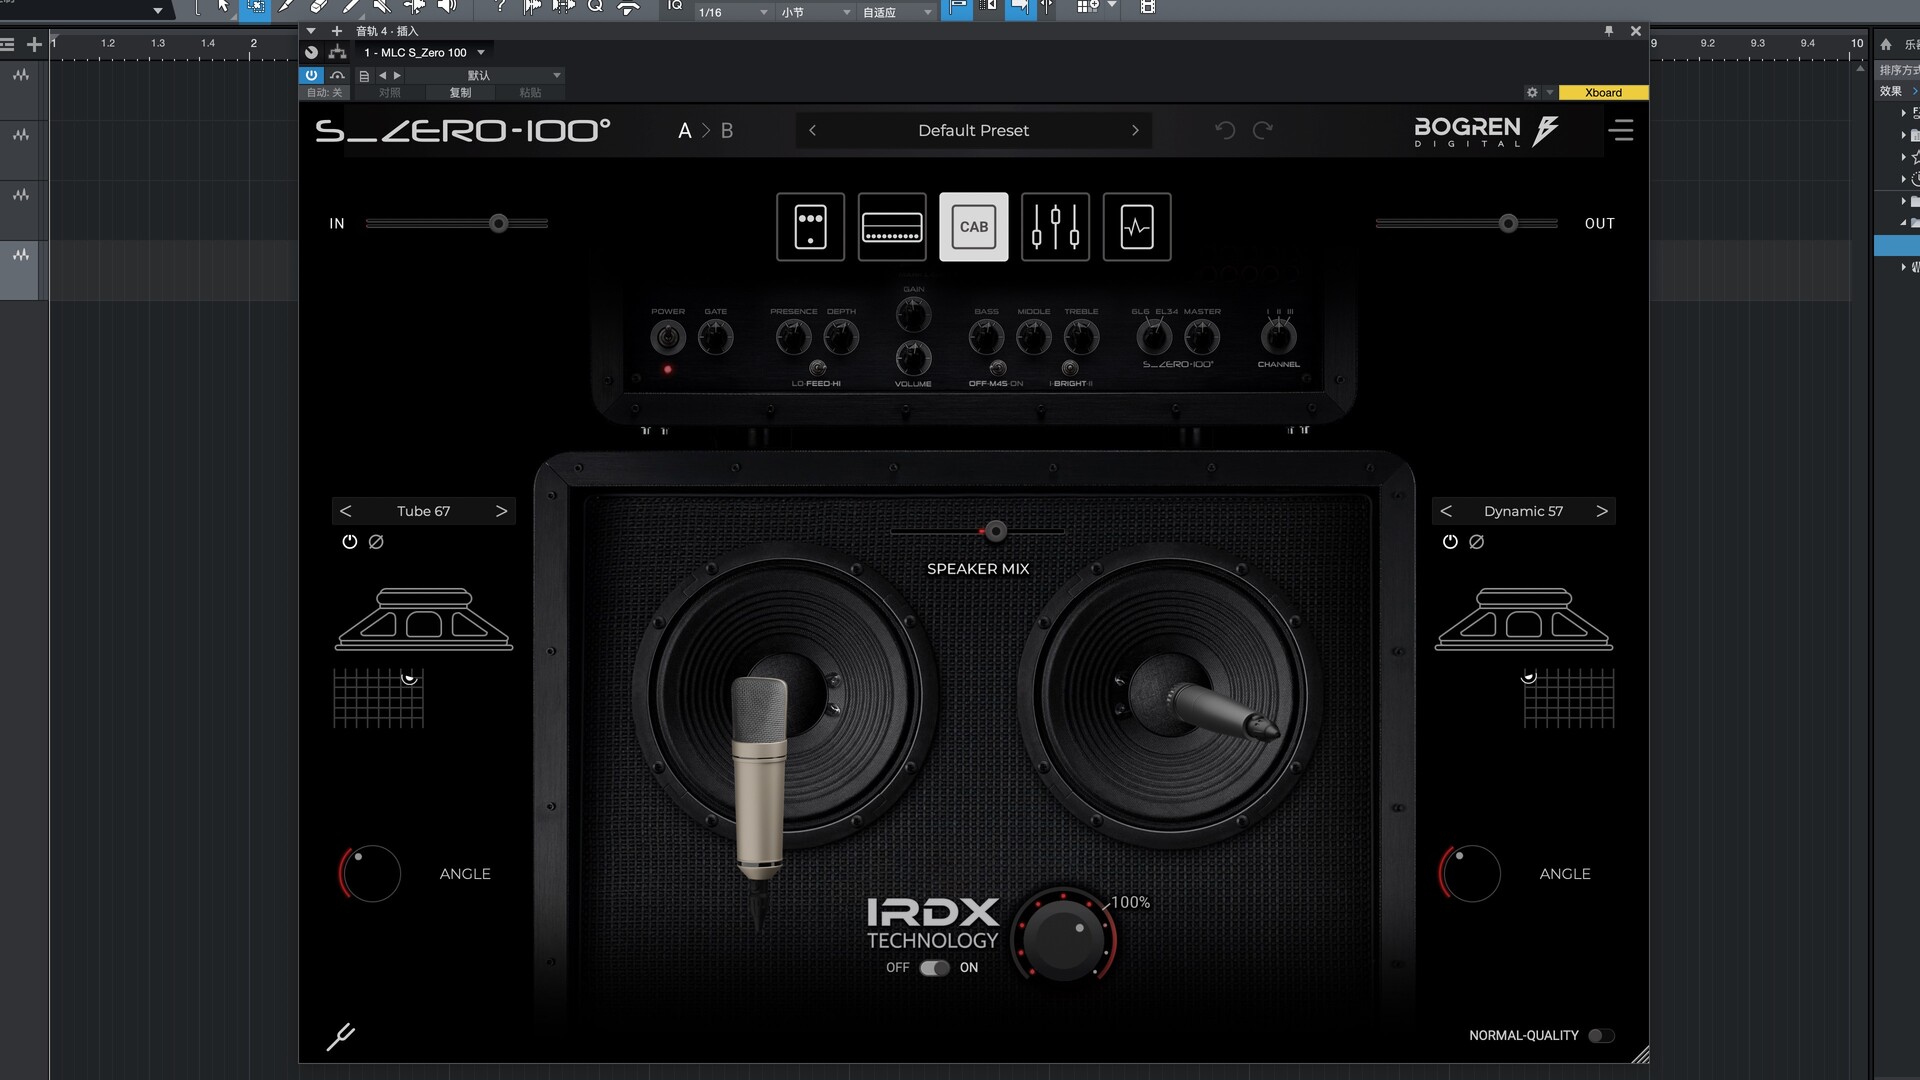This screenshot has height=1080, width=1920.
Task: Toggle the NORMAL-QUALITY switch
Action: tap(1601, 1036)
